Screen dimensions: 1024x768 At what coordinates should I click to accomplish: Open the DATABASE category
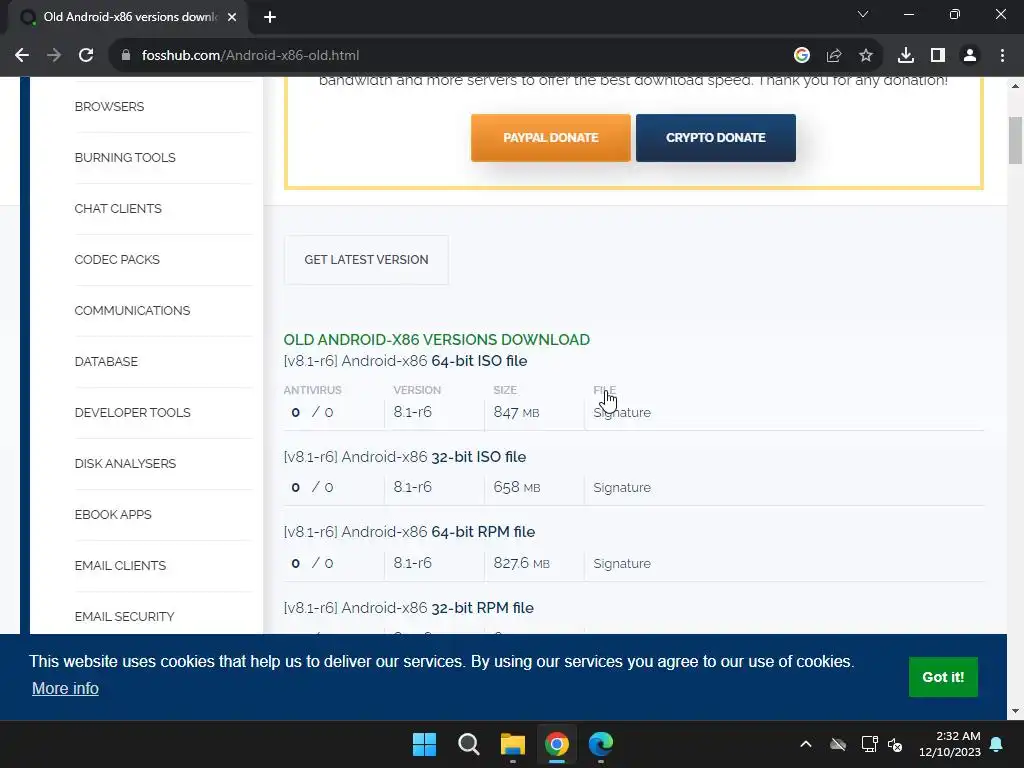[106, 361]
